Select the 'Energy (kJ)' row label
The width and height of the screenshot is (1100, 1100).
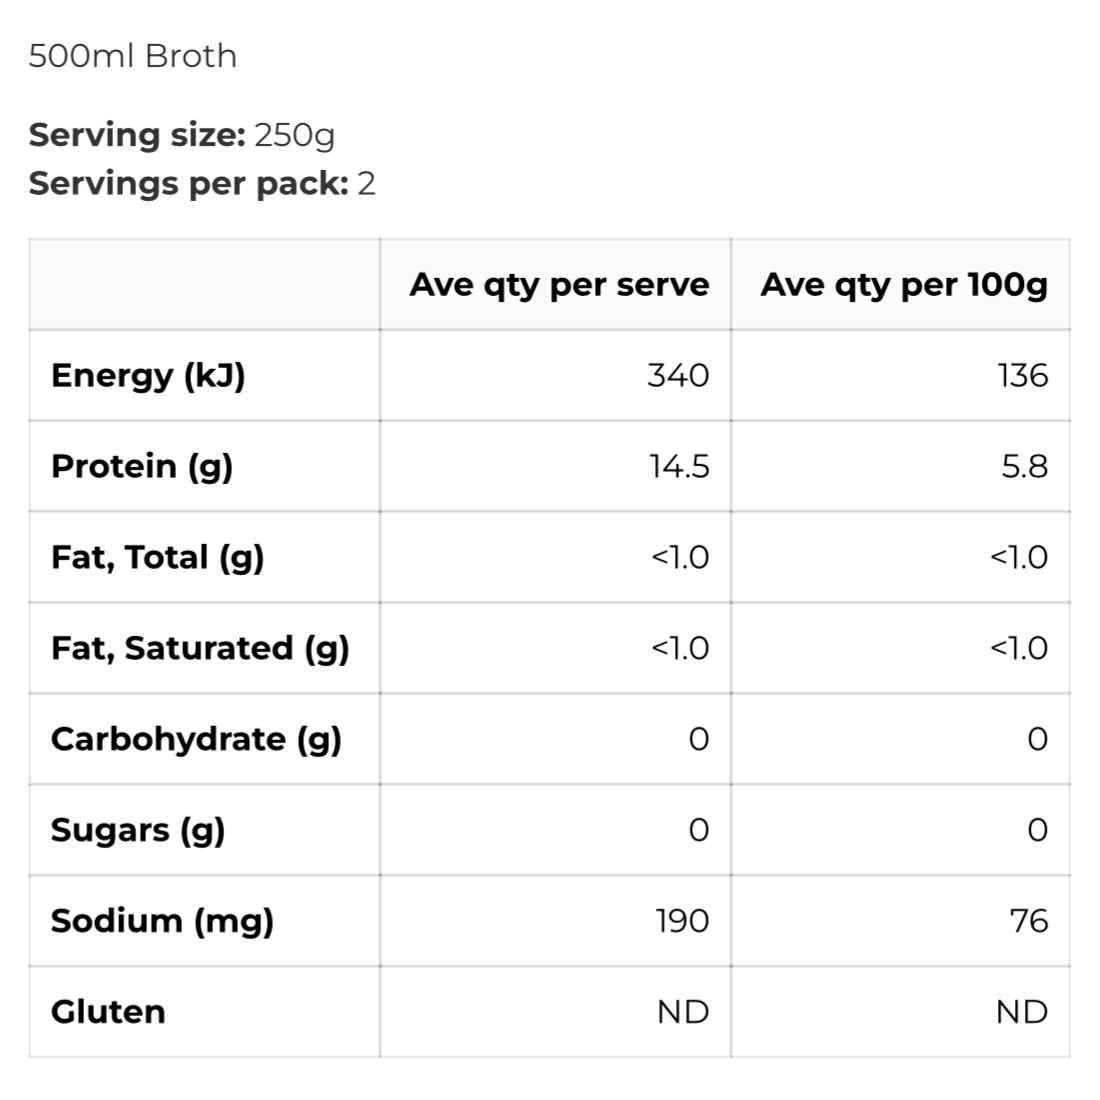[148, 376]
